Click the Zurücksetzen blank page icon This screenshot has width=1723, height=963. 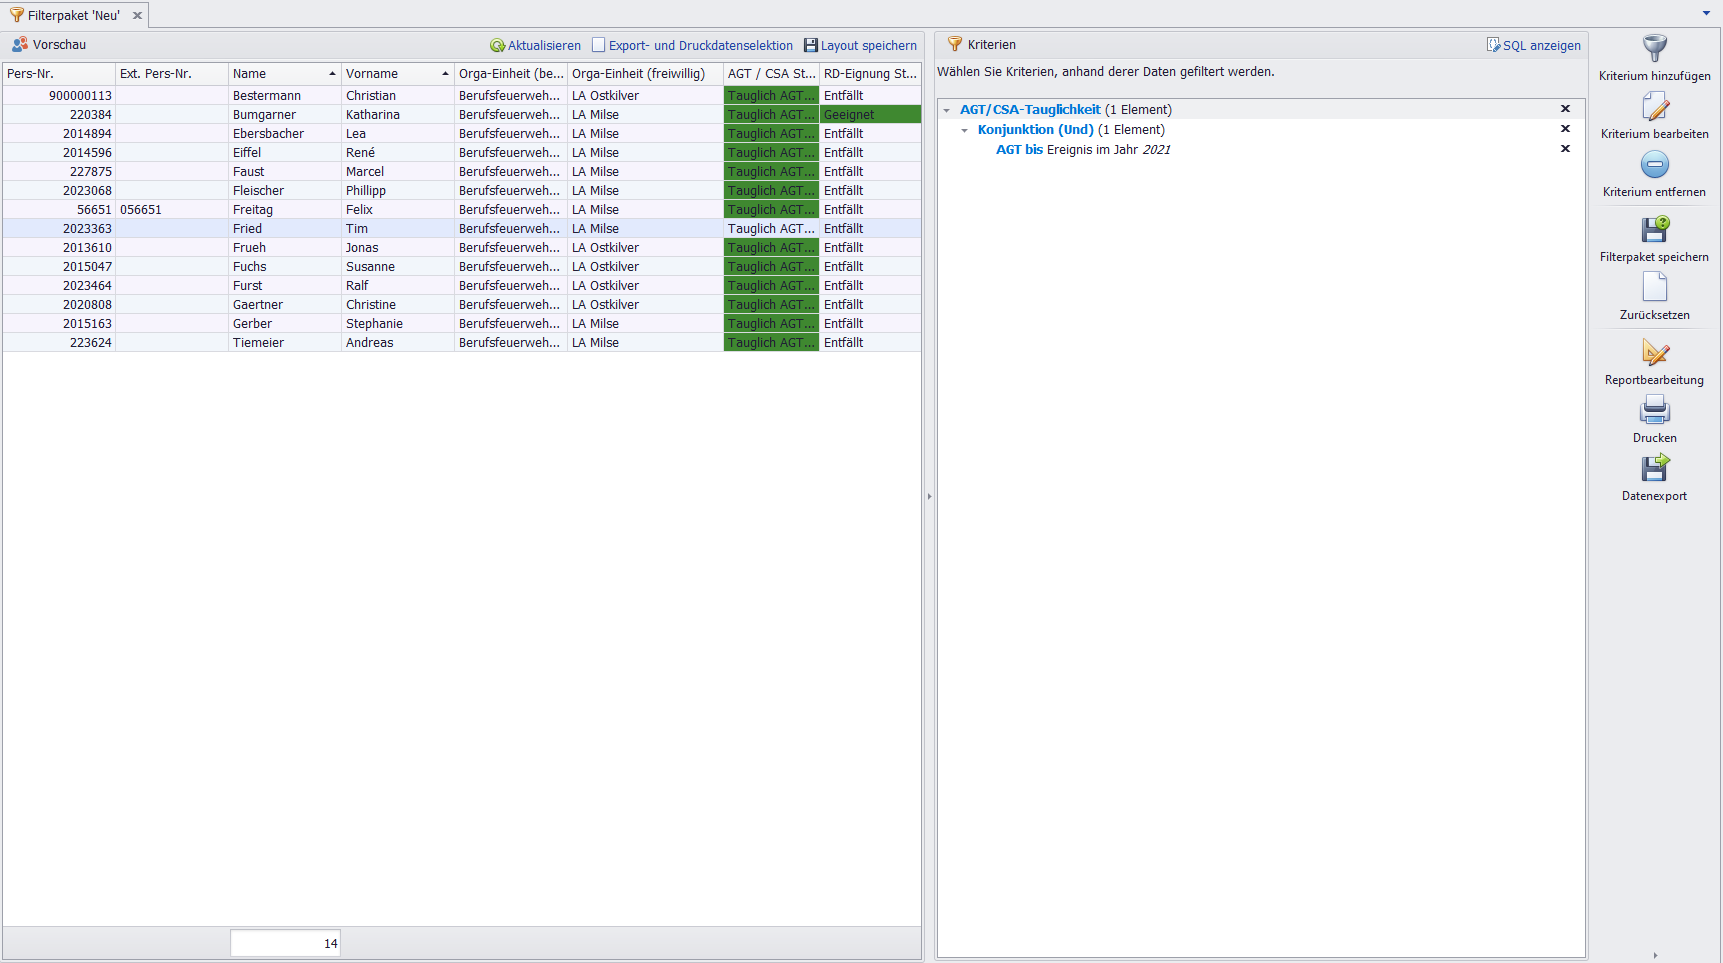tap(1654, 288)
